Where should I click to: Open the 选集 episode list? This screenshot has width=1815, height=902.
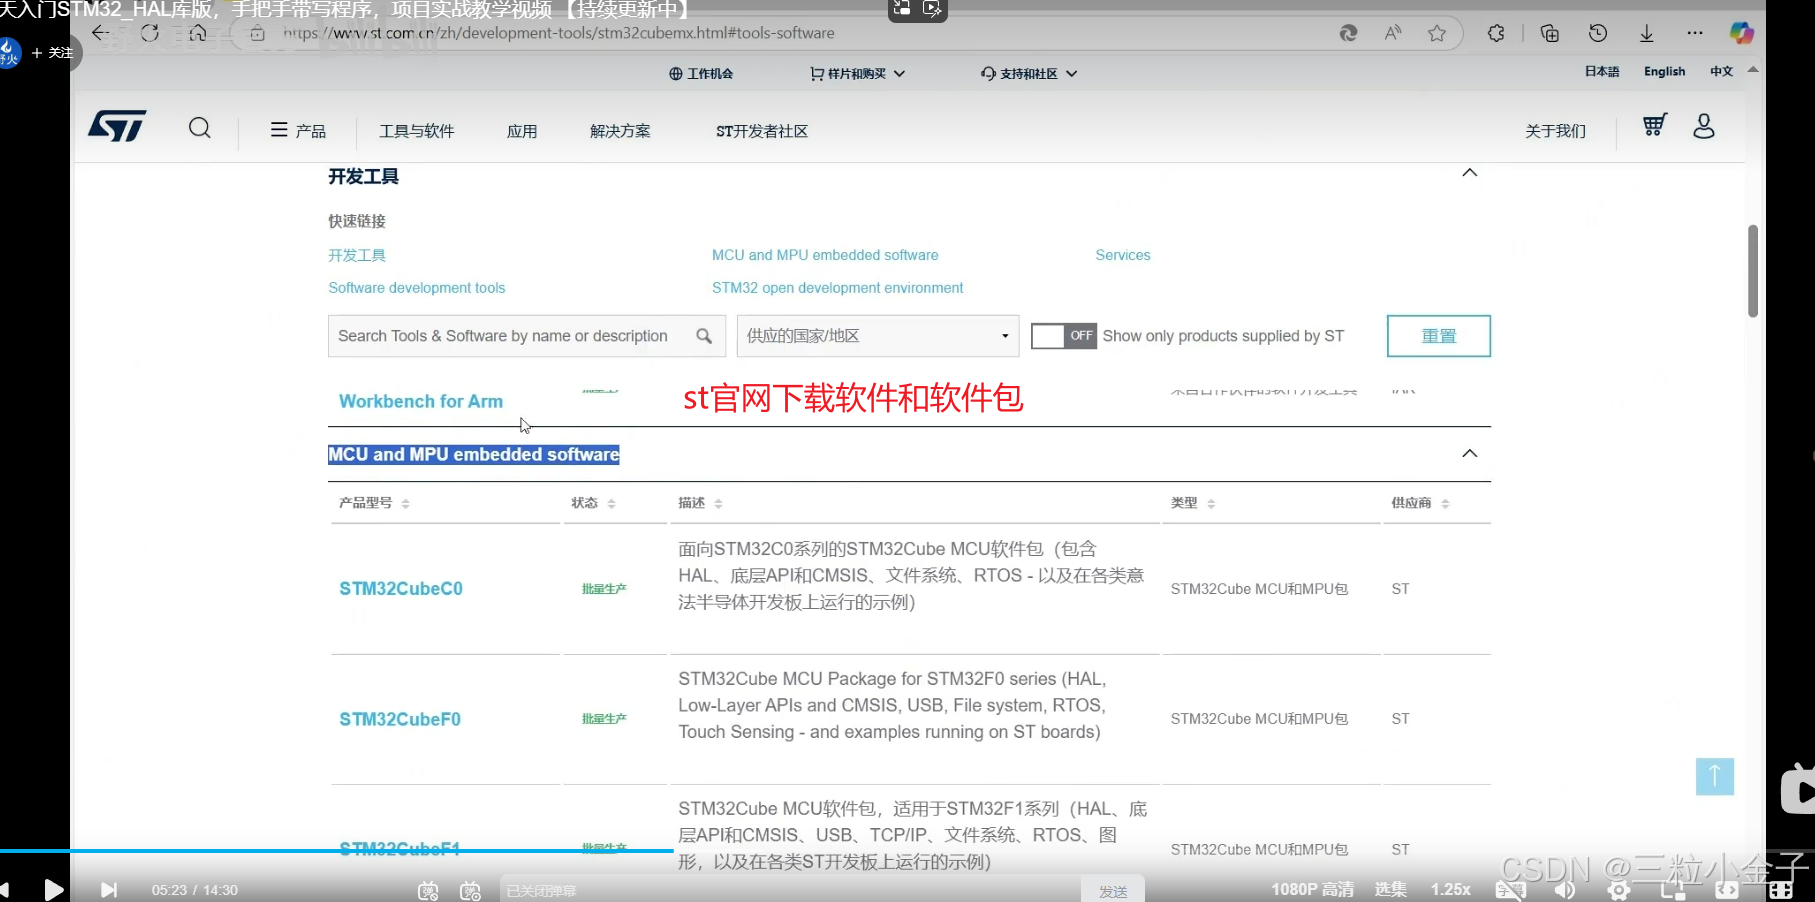1390,889
